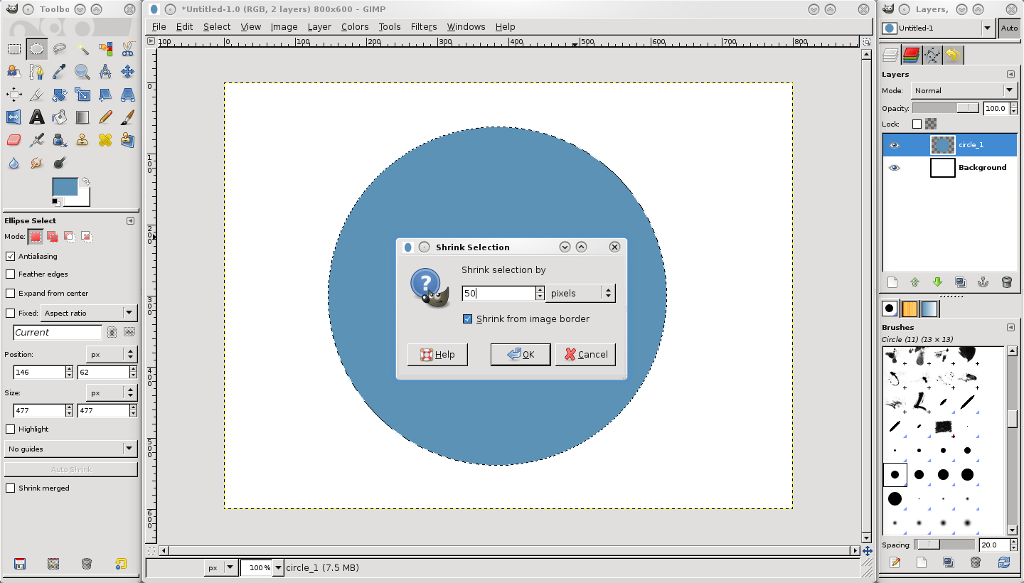Open the Layer menu
The image size is (1024, 583).
[x=319, y=27]
